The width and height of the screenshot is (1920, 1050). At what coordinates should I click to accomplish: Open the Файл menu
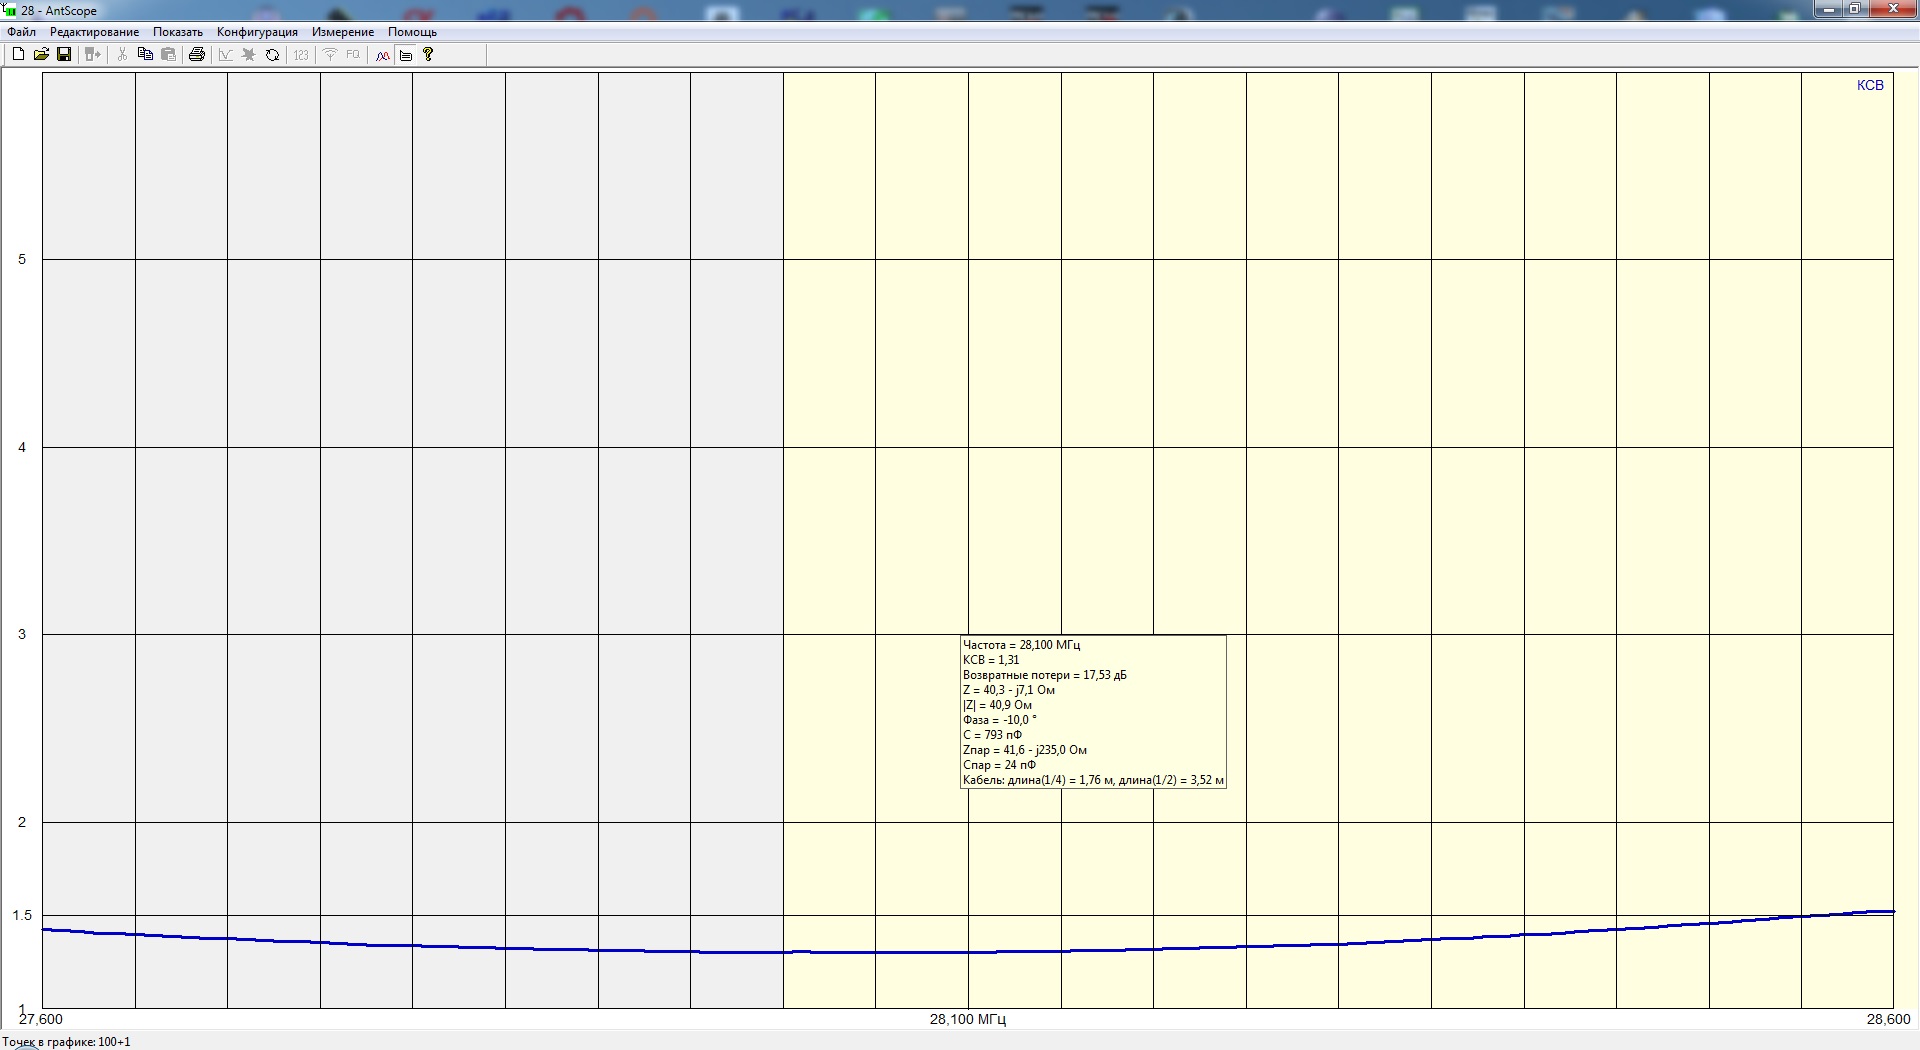click(x=21, y=32)
